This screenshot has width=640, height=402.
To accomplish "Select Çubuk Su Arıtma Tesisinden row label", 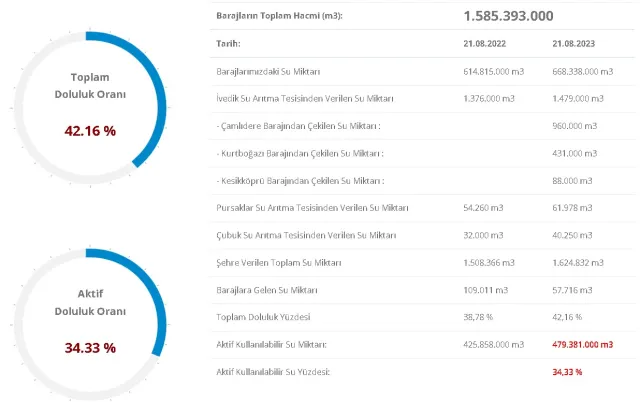I will click(x=305, y=235).
